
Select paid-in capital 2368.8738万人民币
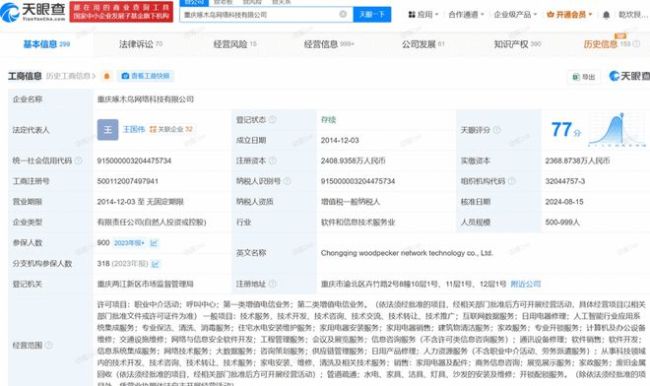577,160
